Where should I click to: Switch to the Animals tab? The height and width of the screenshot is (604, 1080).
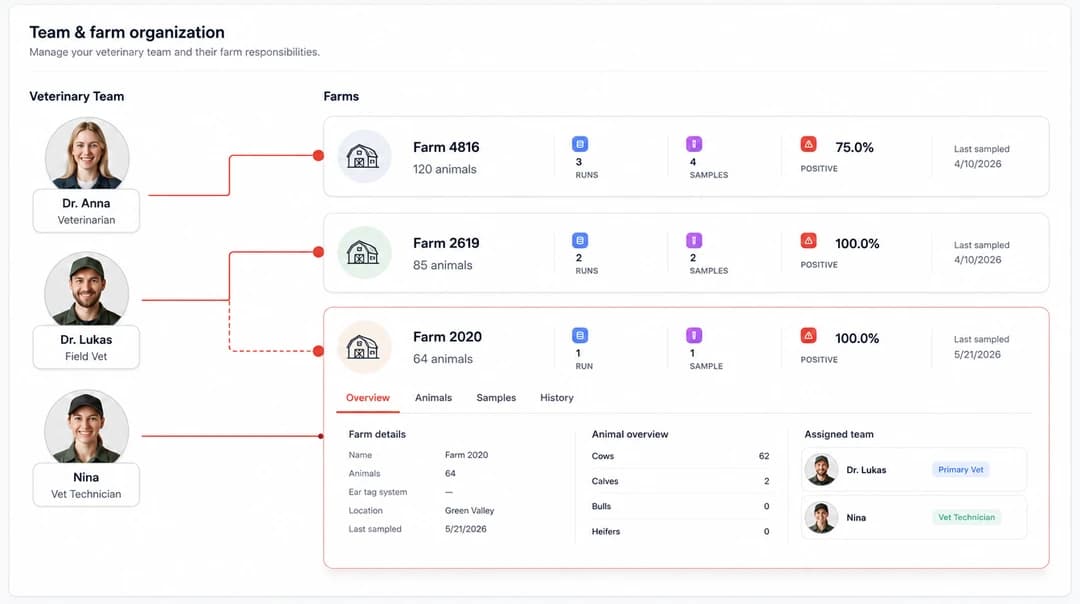433,398
